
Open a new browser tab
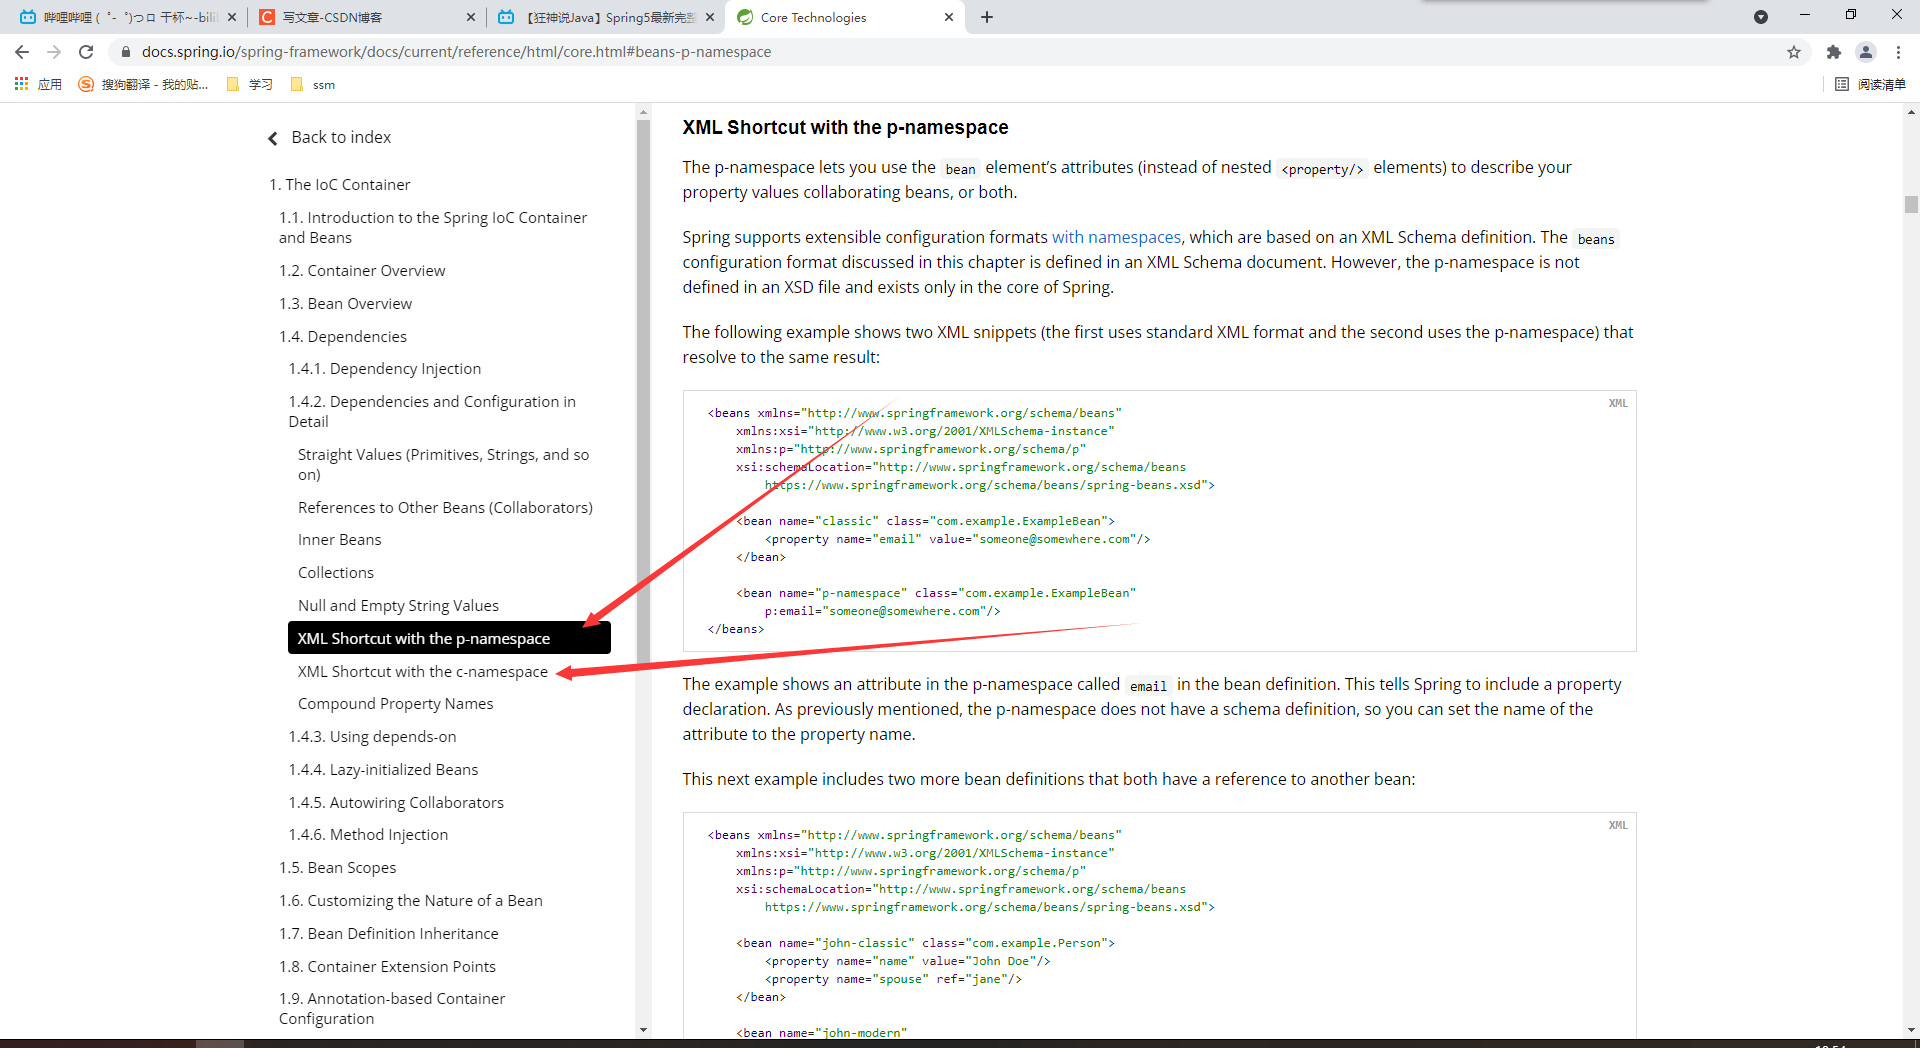pos(987,17)
